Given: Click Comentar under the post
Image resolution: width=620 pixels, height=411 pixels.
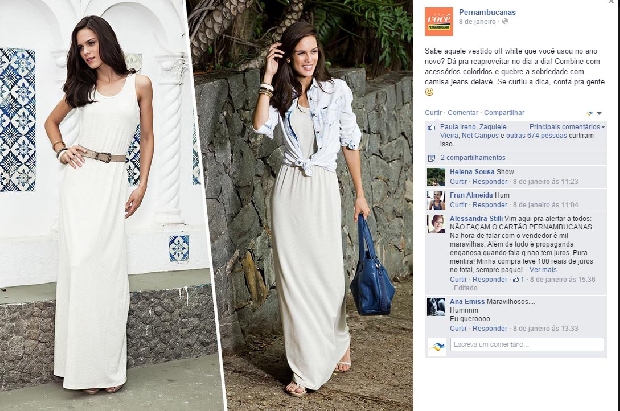Looking at the screenshot, I should [463, 112].
